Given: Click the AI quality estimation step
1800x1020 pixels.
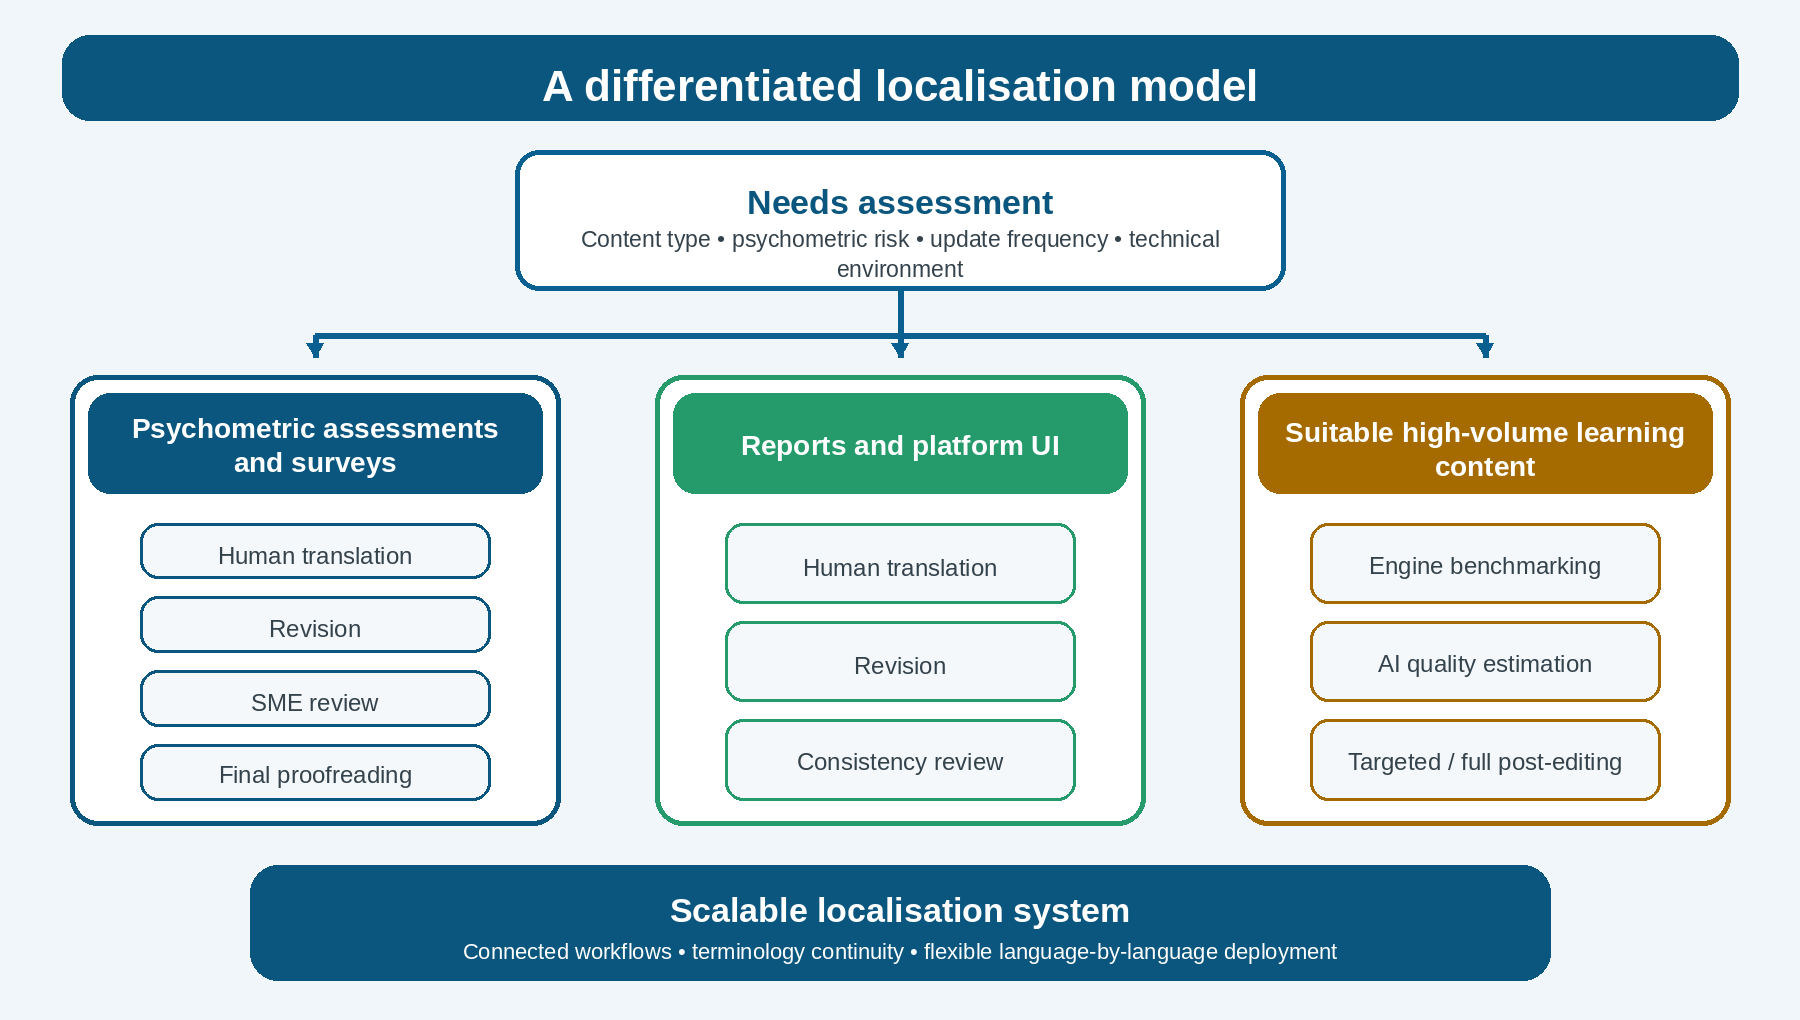Looking at the screenshot, I should click(1485, 661).
